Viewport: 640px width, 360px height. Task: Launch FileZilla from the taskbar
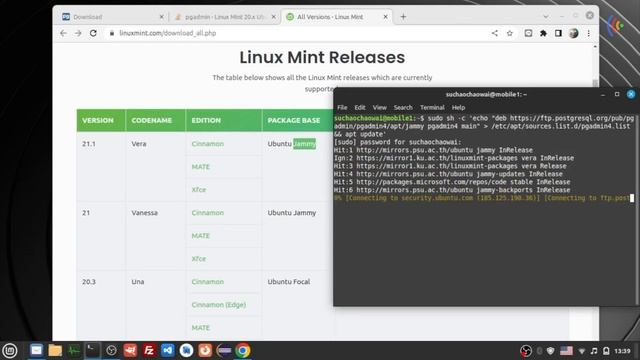[149, 350]
